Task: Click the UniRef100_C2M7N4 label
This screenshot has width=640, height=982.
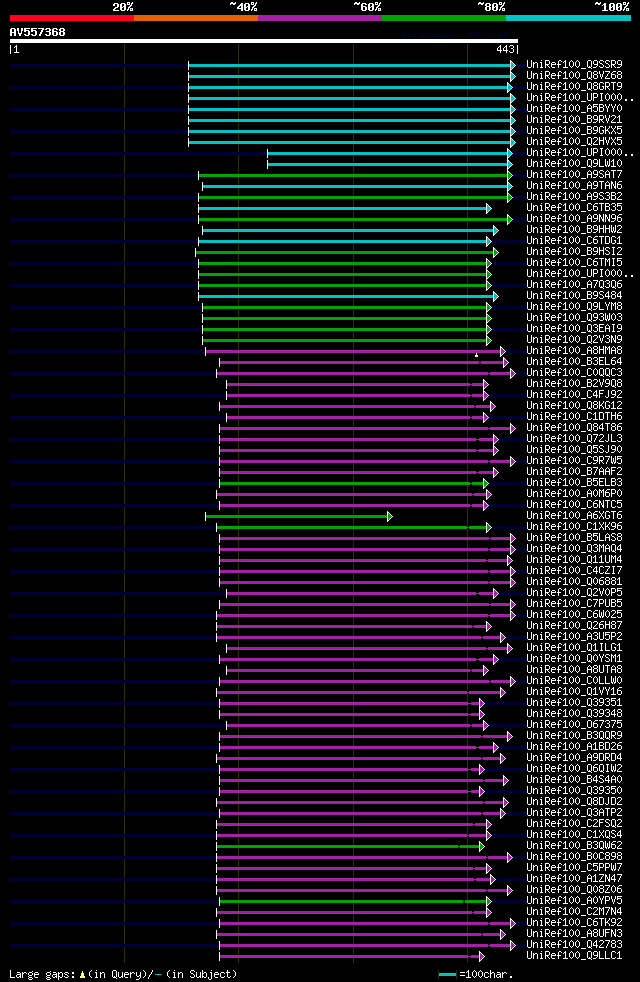Action: pyautogui.click(x=574, y=912)
